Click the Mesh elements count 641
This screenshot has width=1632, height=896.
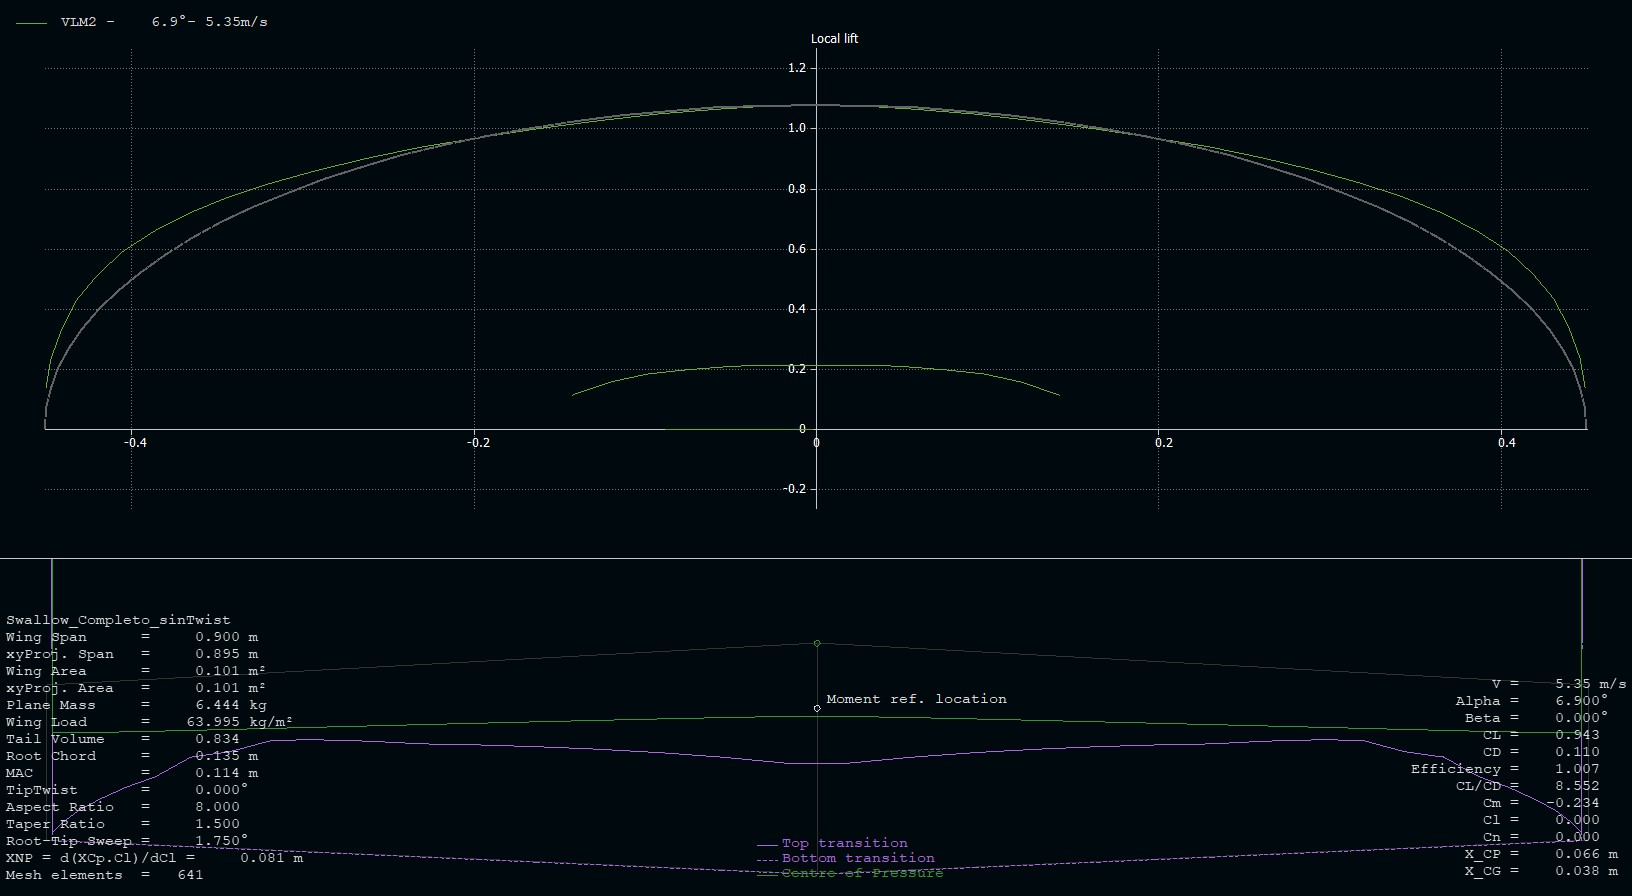190,875
